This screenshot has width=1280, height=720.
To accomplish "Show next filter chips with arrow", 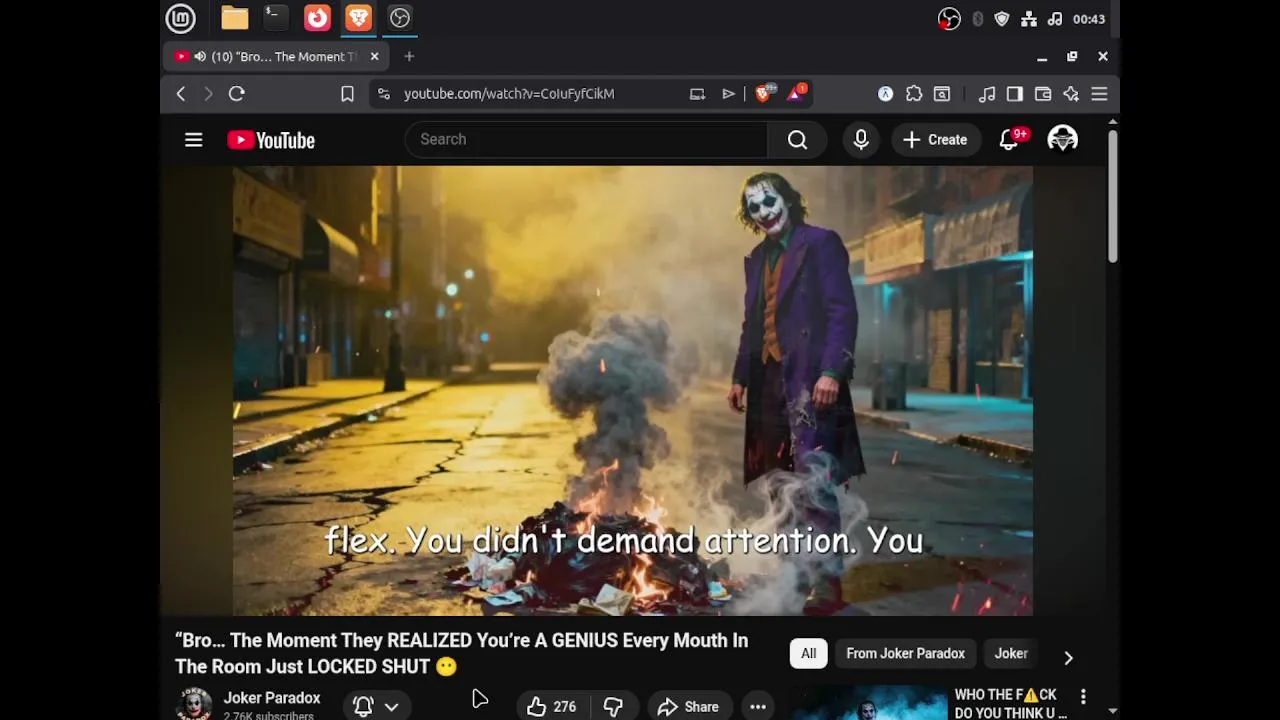I will (x=1068, y=657).
